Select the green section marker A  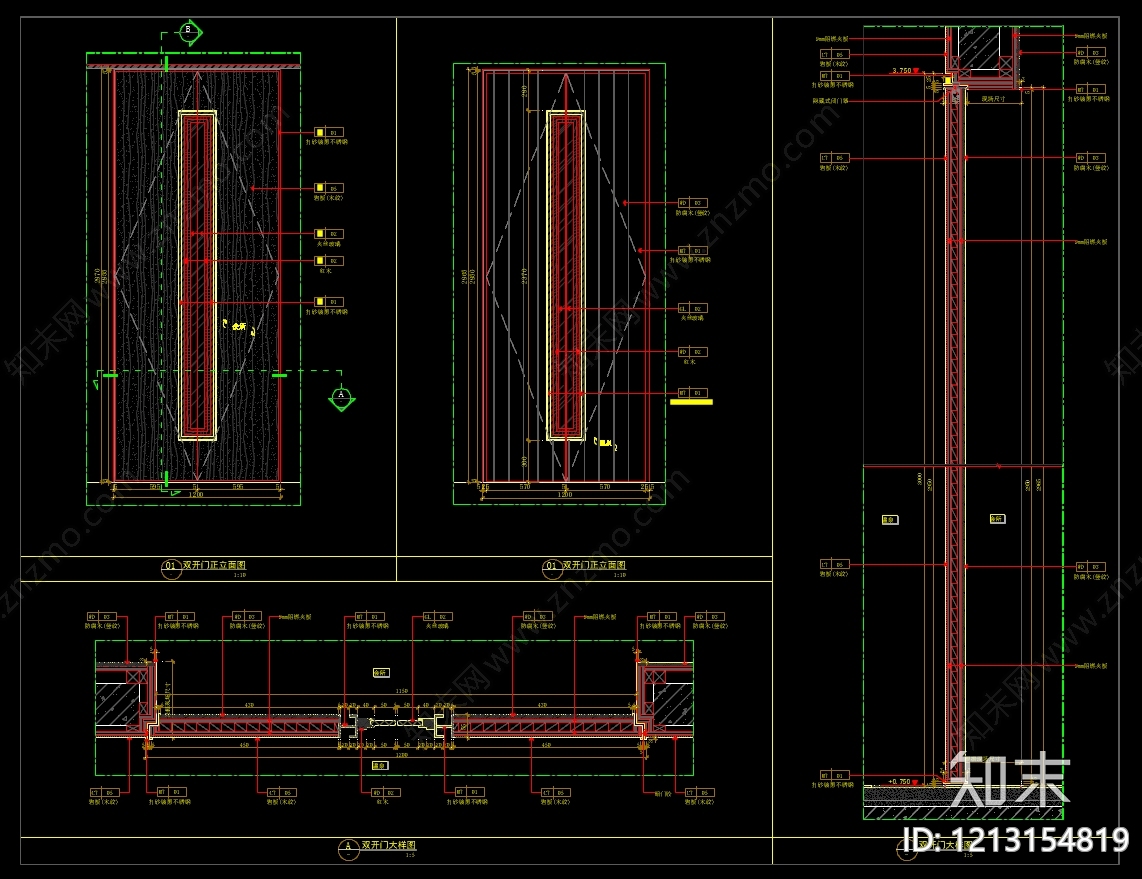[341, 398]
